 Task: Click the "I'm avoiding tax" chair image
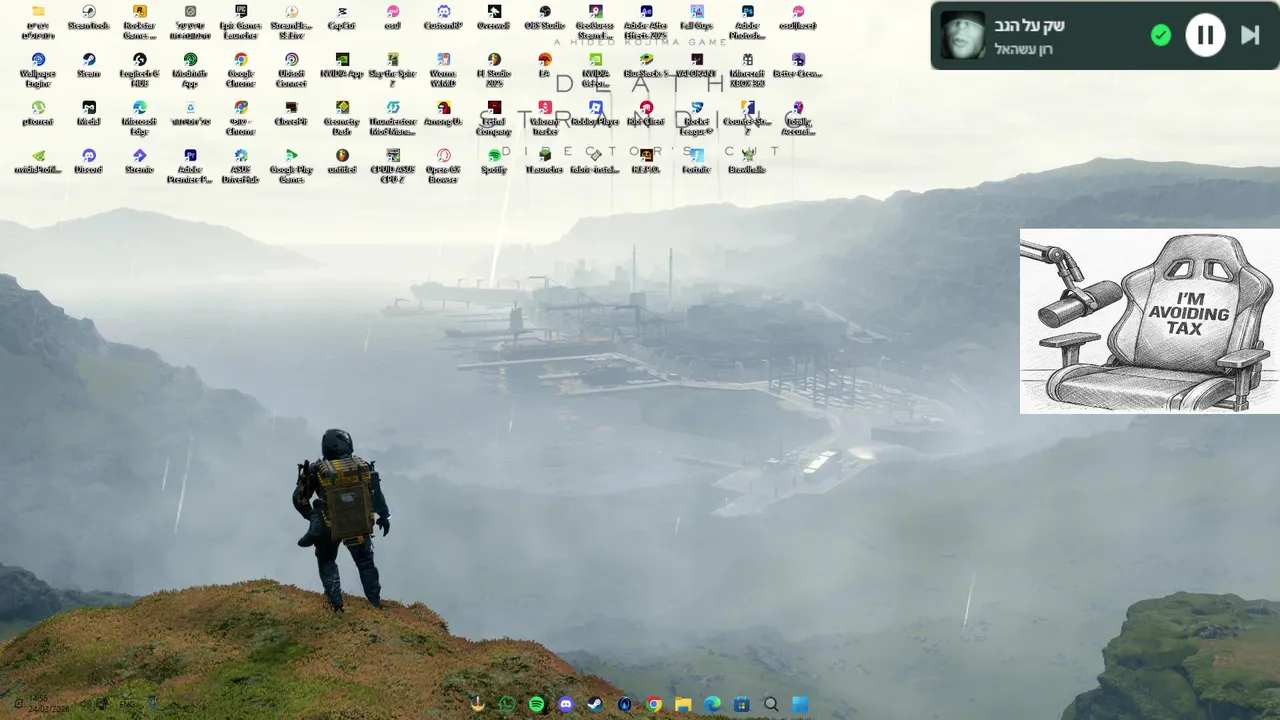click(x=1150, y=321)
